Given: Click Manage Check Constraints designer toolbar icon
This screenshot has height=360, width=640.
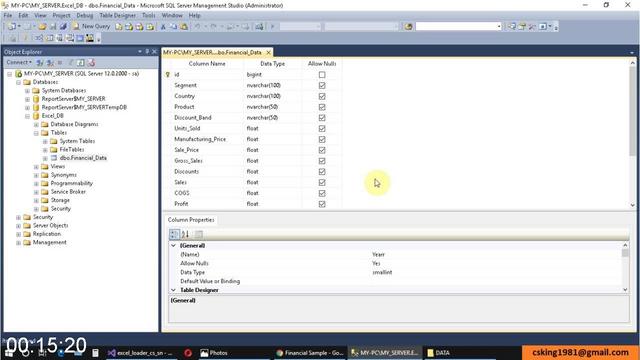Looking at the screenshot, I should click(80, 38).
